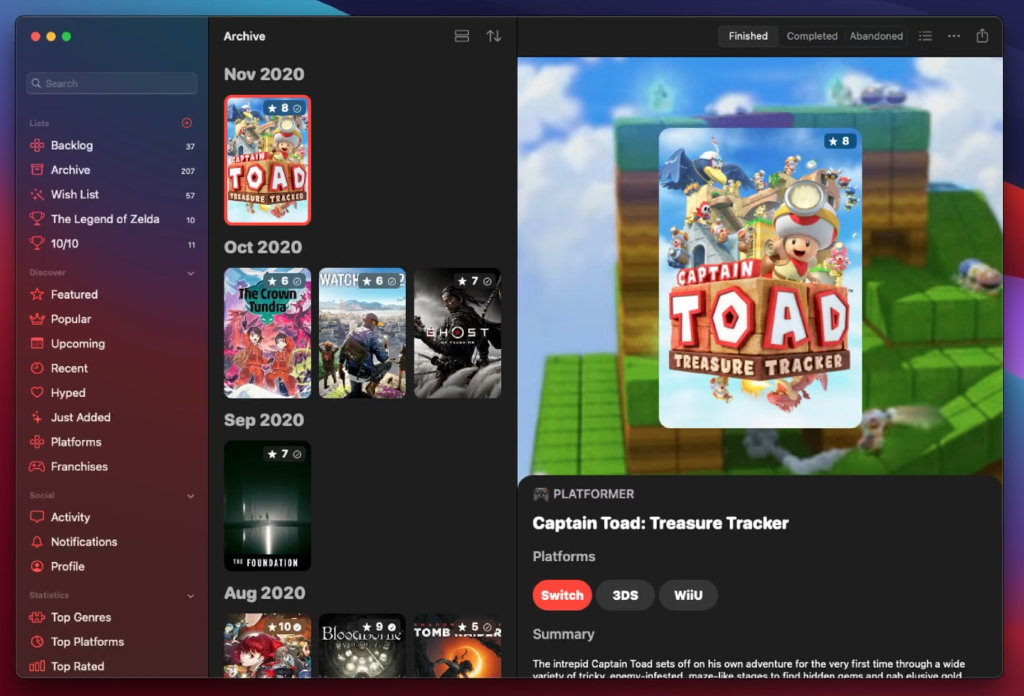This screenshot has width=1024, height=696.
Task: Click the Aug 2020 section header
Action: pos(264,593)
